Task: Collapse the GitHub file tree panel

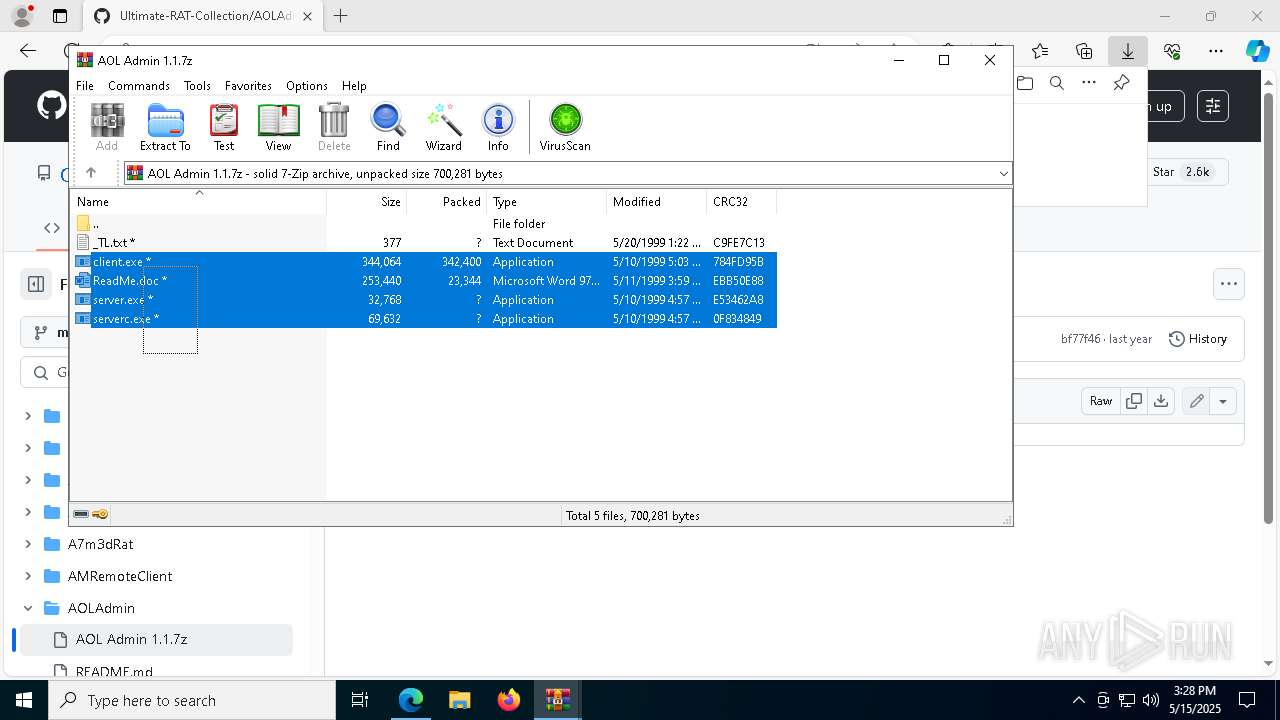Action: point(36,284)
